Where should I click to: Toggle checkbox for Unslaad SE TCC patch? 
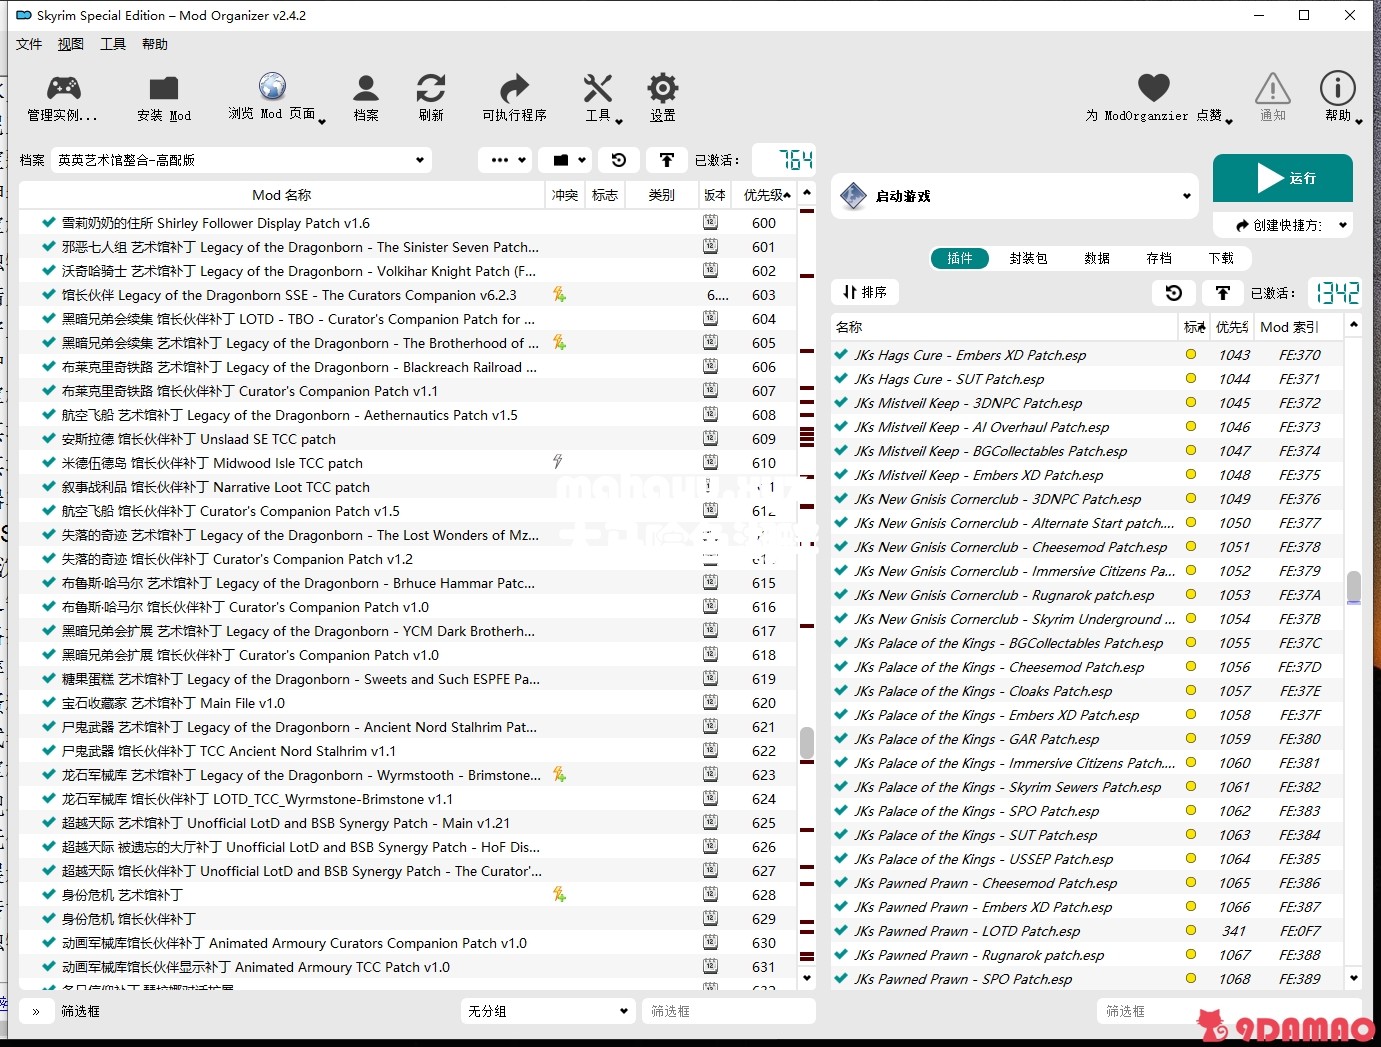48,439
